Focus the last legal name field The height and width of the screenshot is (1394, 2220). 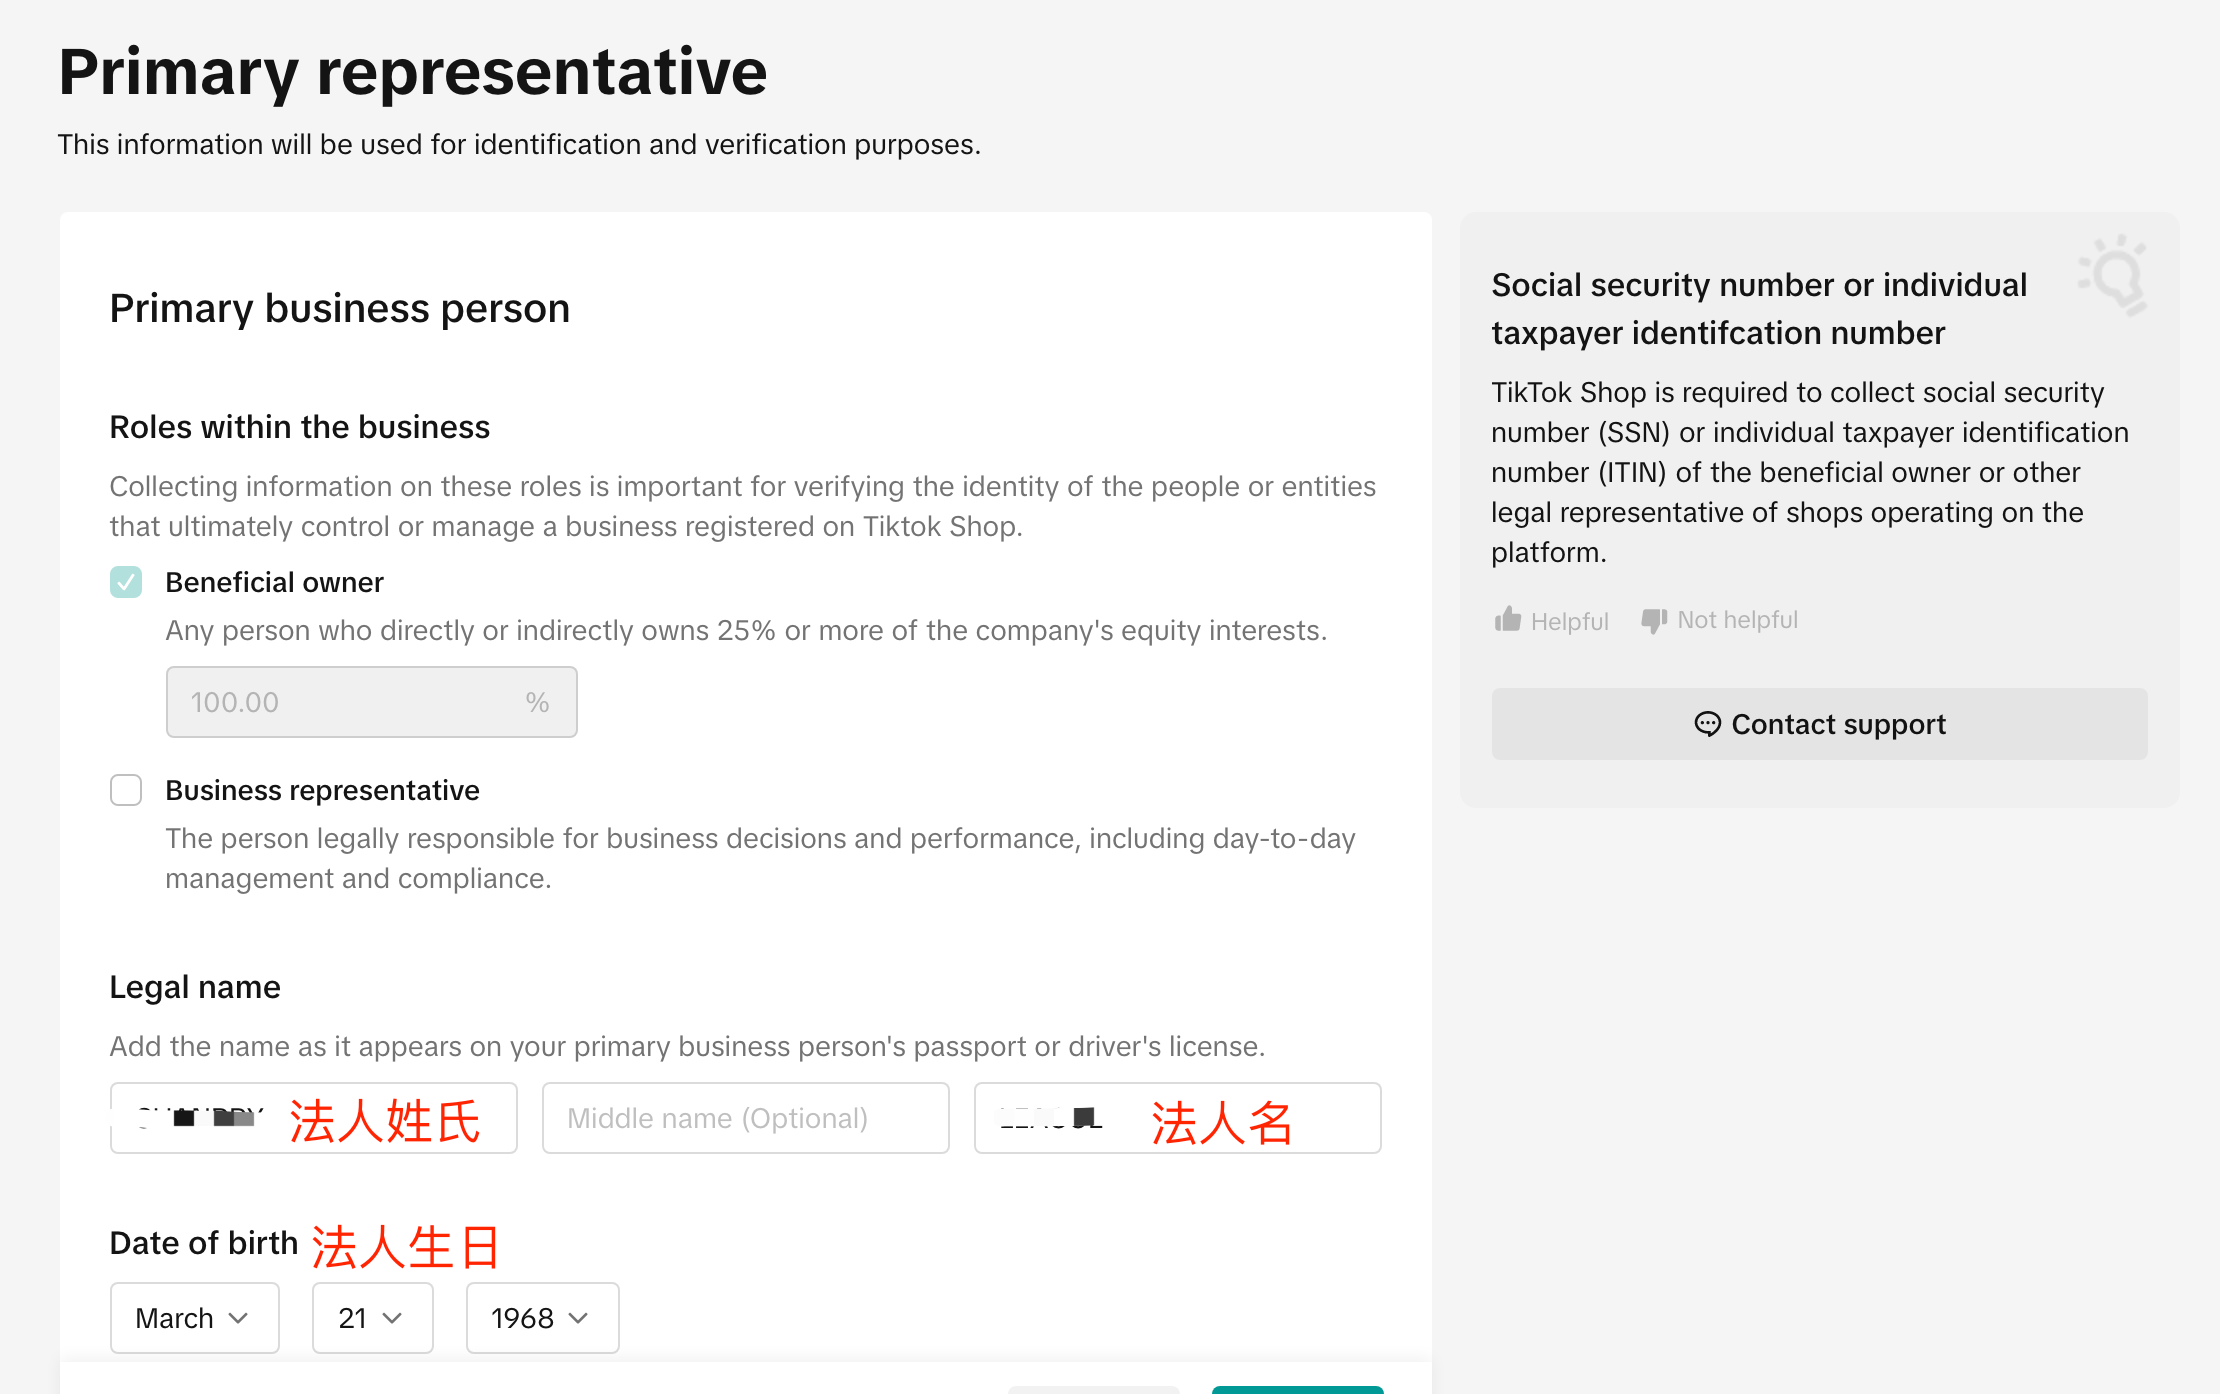[1177, 1118]
